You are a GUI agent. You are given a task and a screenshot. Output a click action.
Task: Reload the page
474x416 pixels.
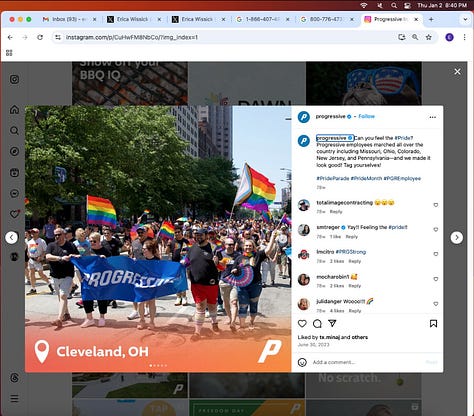(40, 37)
